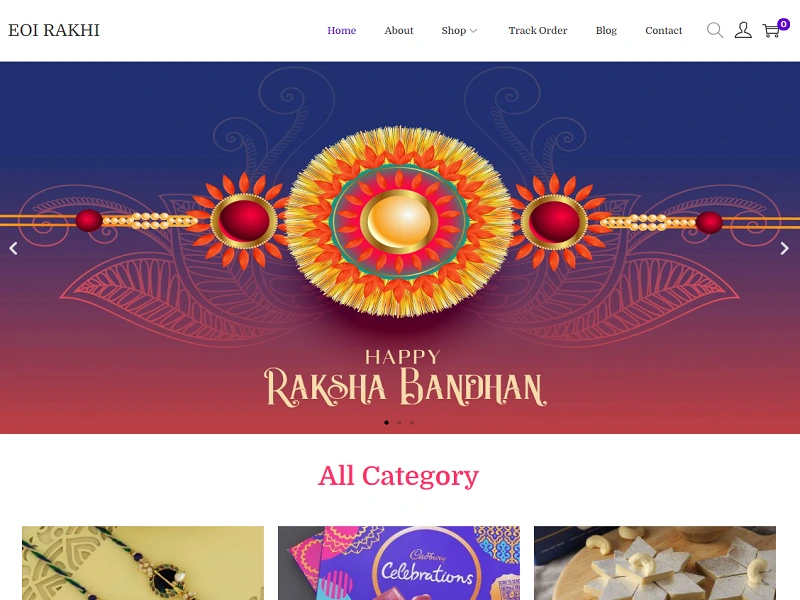Go to Track Order page
This screenshot has width=800, height=600.
(x=538, y=31)
